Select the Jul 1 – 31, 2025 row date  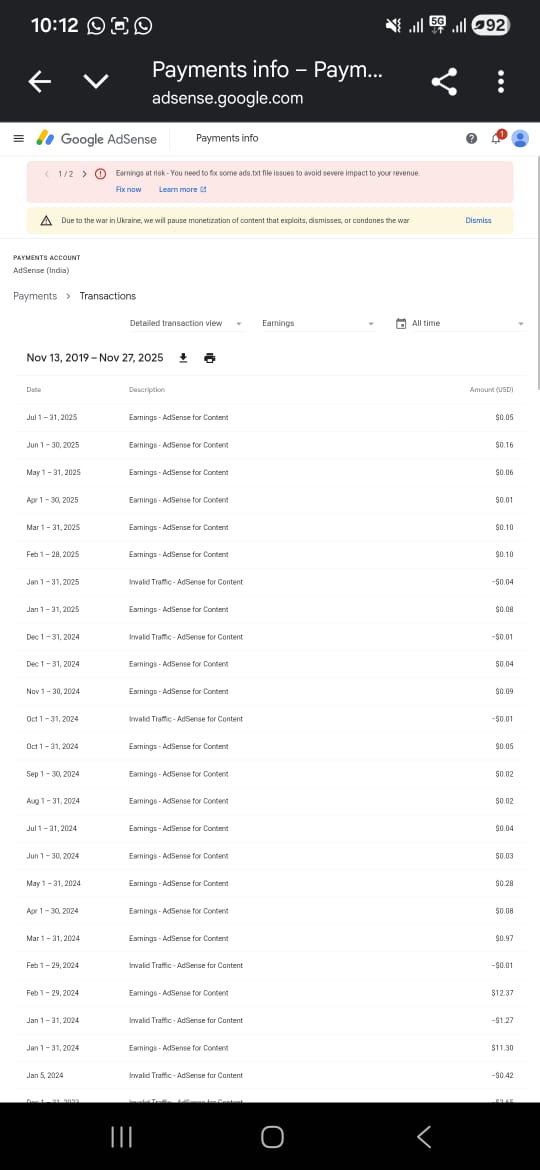tap(51, 417)
